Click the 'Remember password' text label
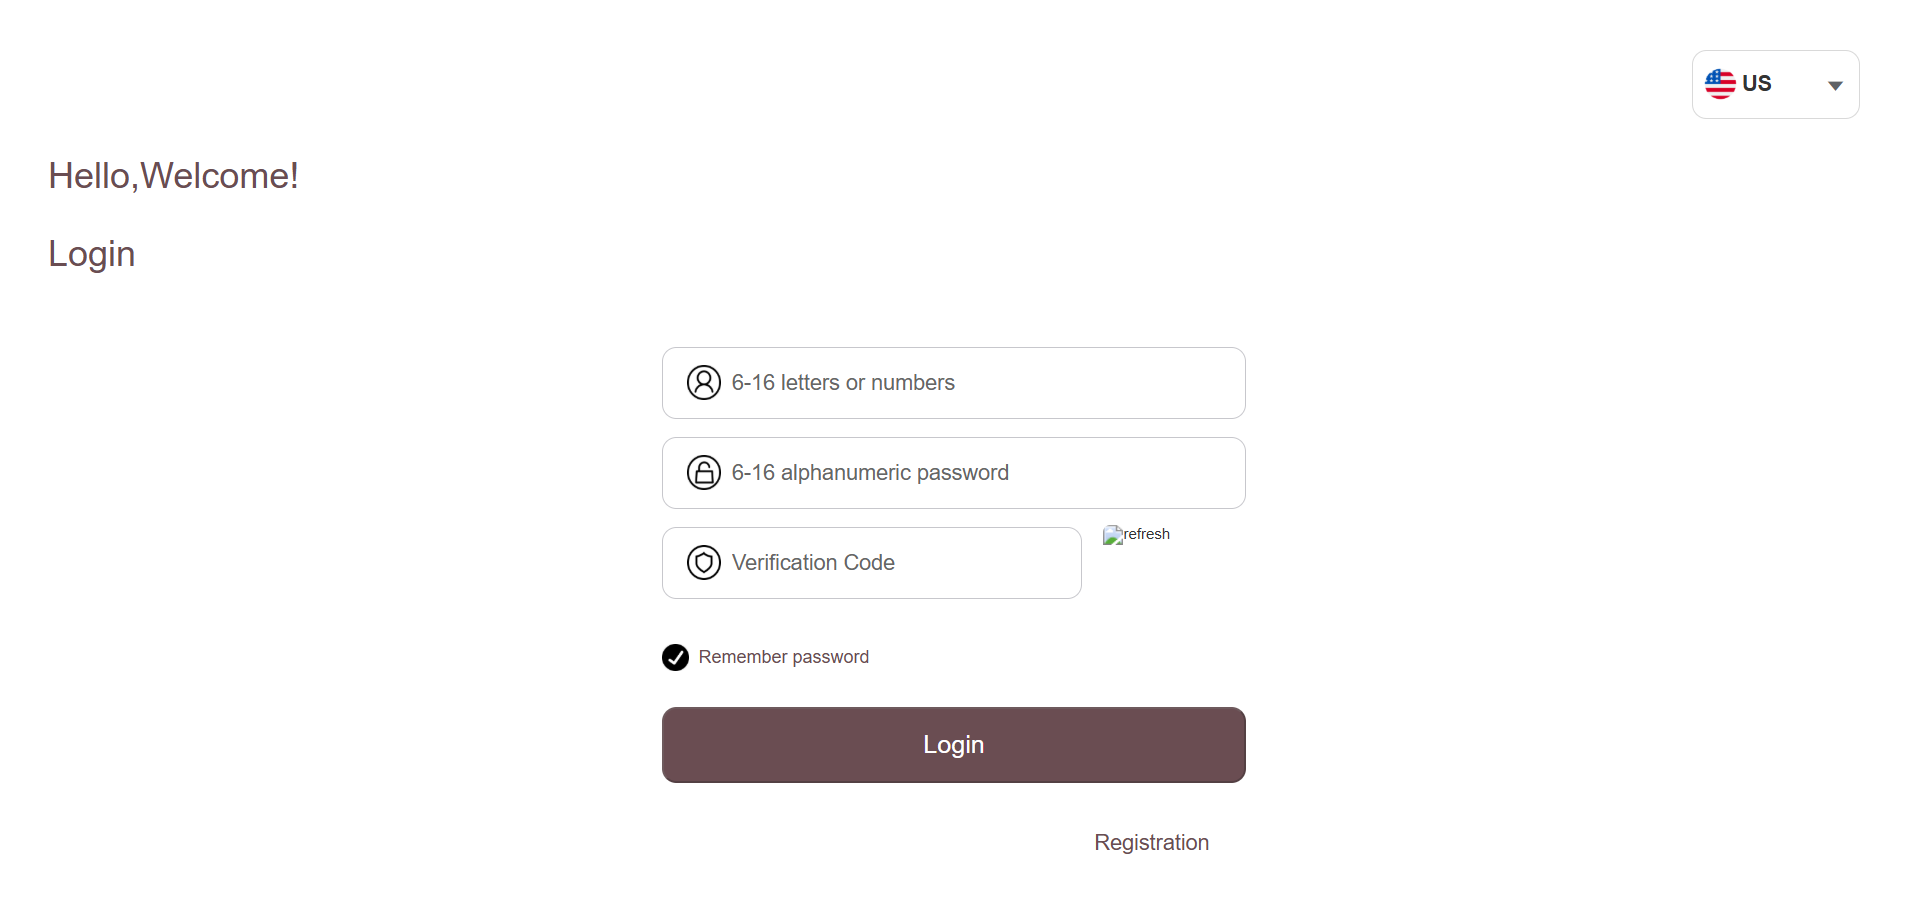 783,657
